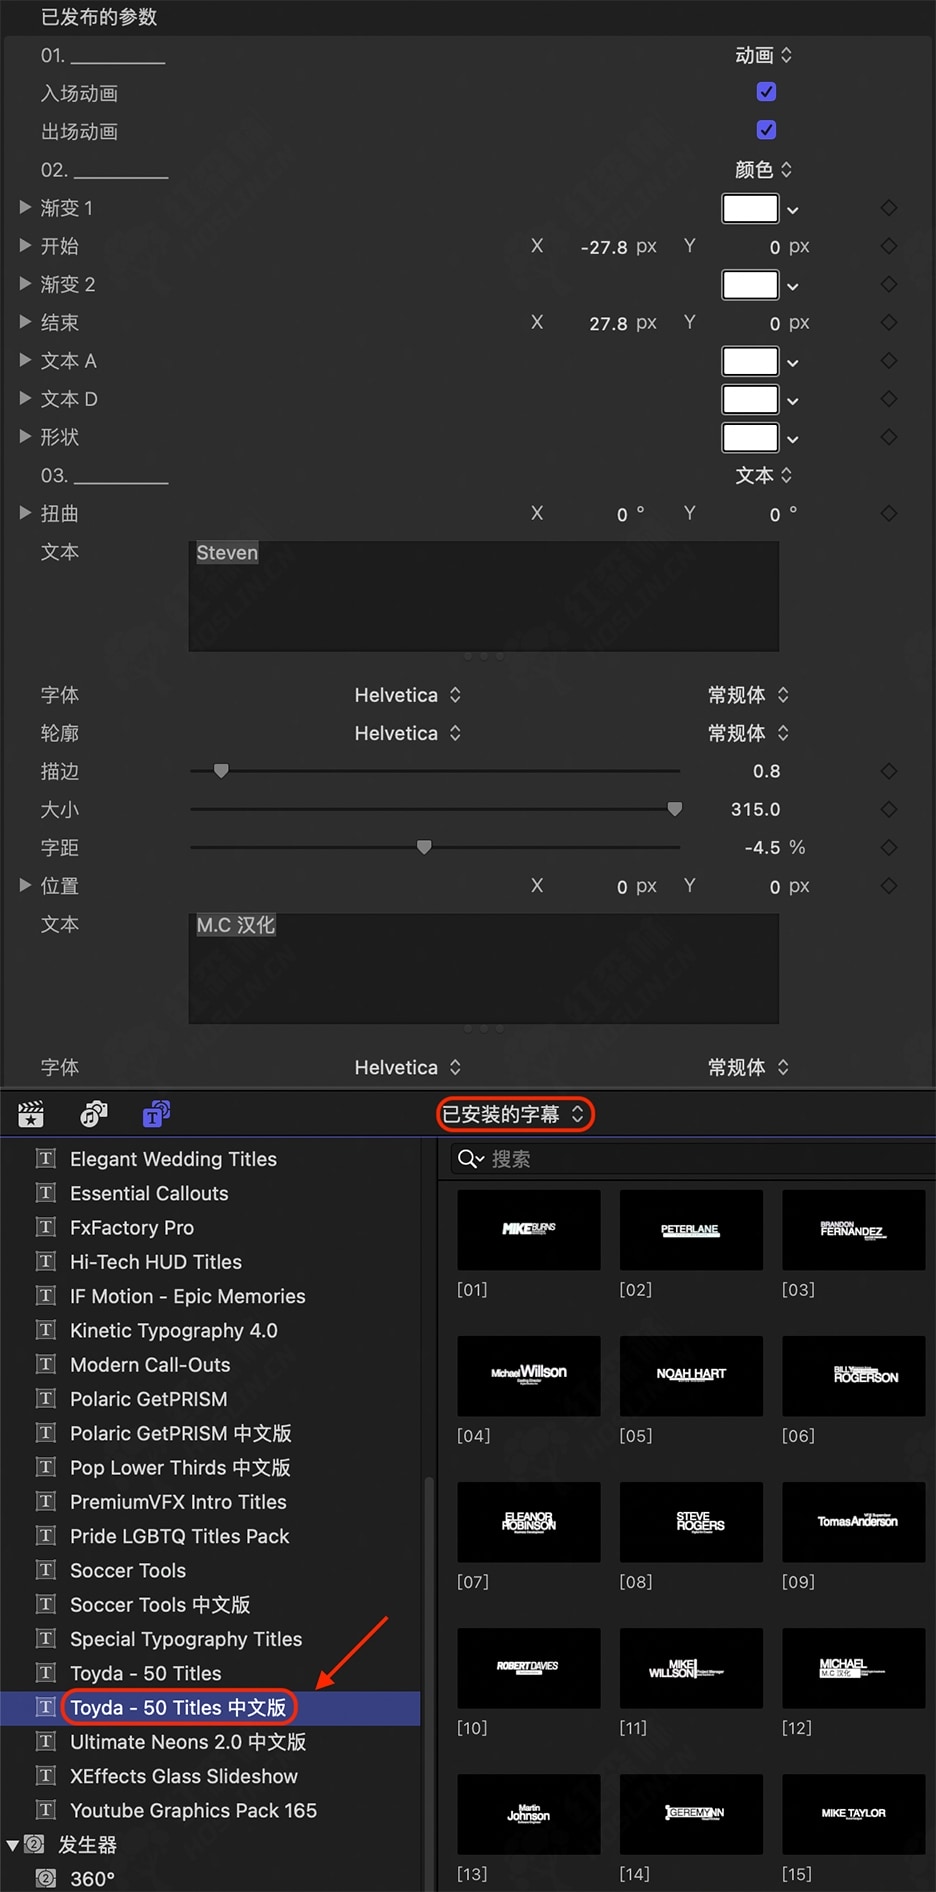936x1892 pixels.
Task: Open 轮廓 Helvetica font dropdown
Action: point(408,733)
